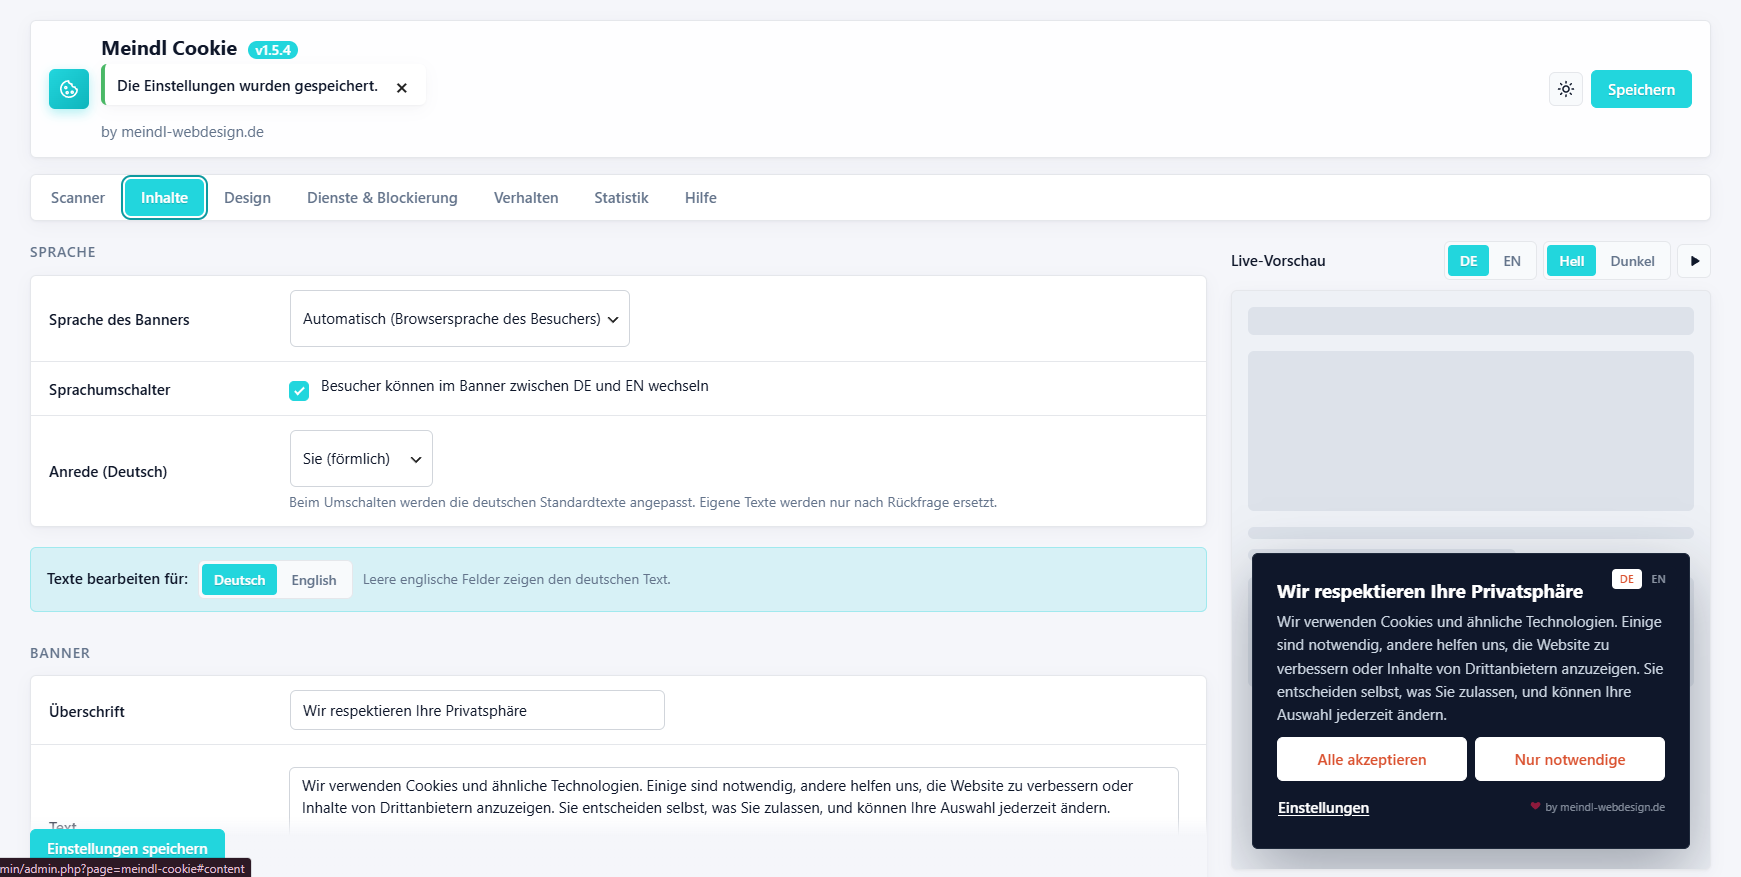1741x877 pixels.
Task: Switch to the Statistik tab
Action: tap(621, 198)
